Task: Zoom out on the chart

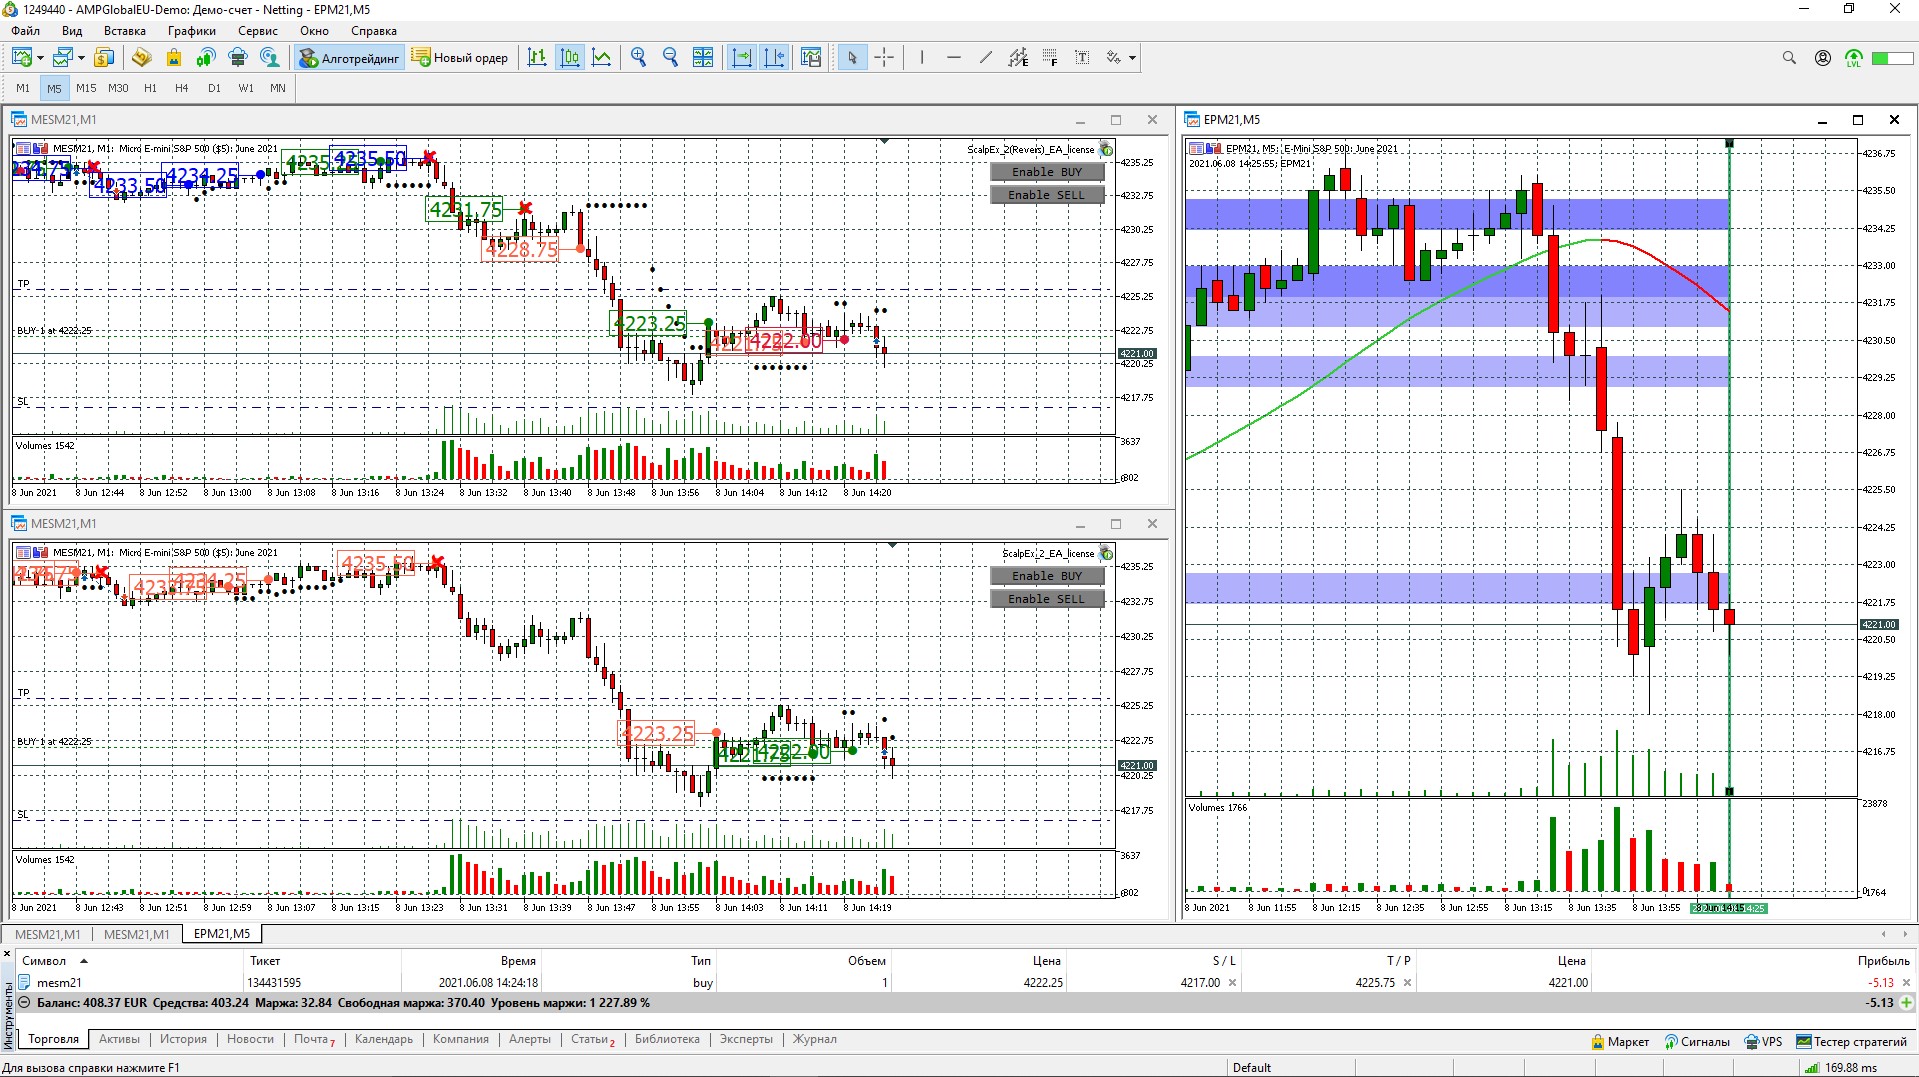Action: 671,58
